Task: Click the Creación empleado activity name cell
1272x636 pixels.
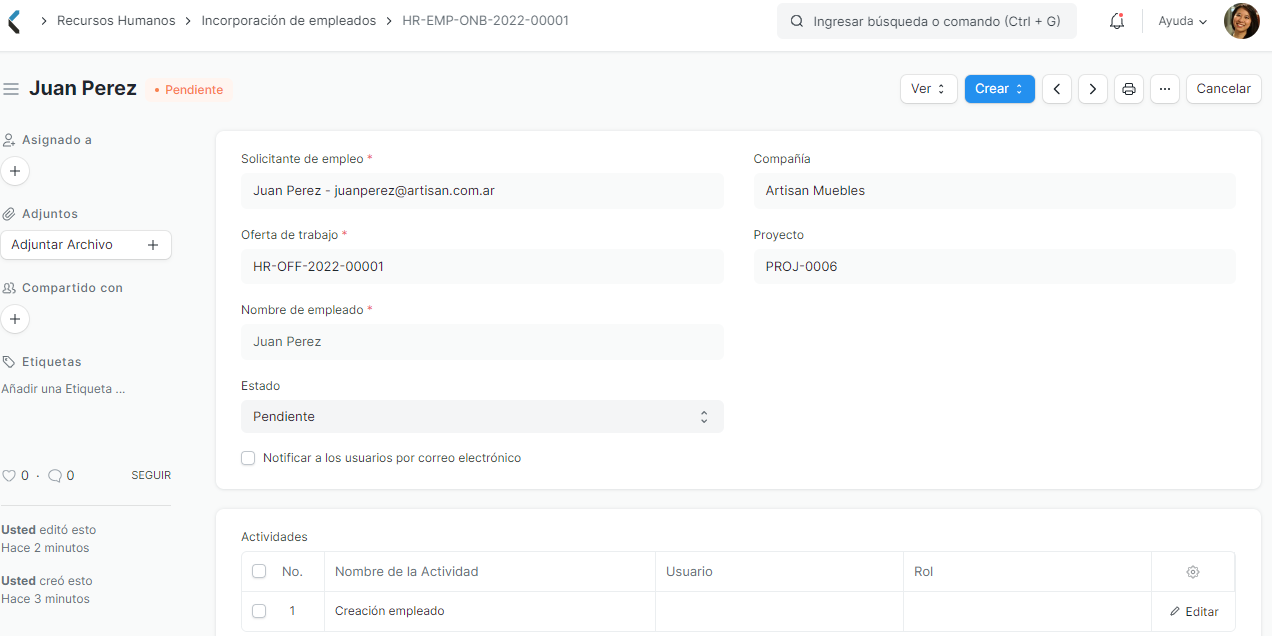Action: [x=490, y=611]
